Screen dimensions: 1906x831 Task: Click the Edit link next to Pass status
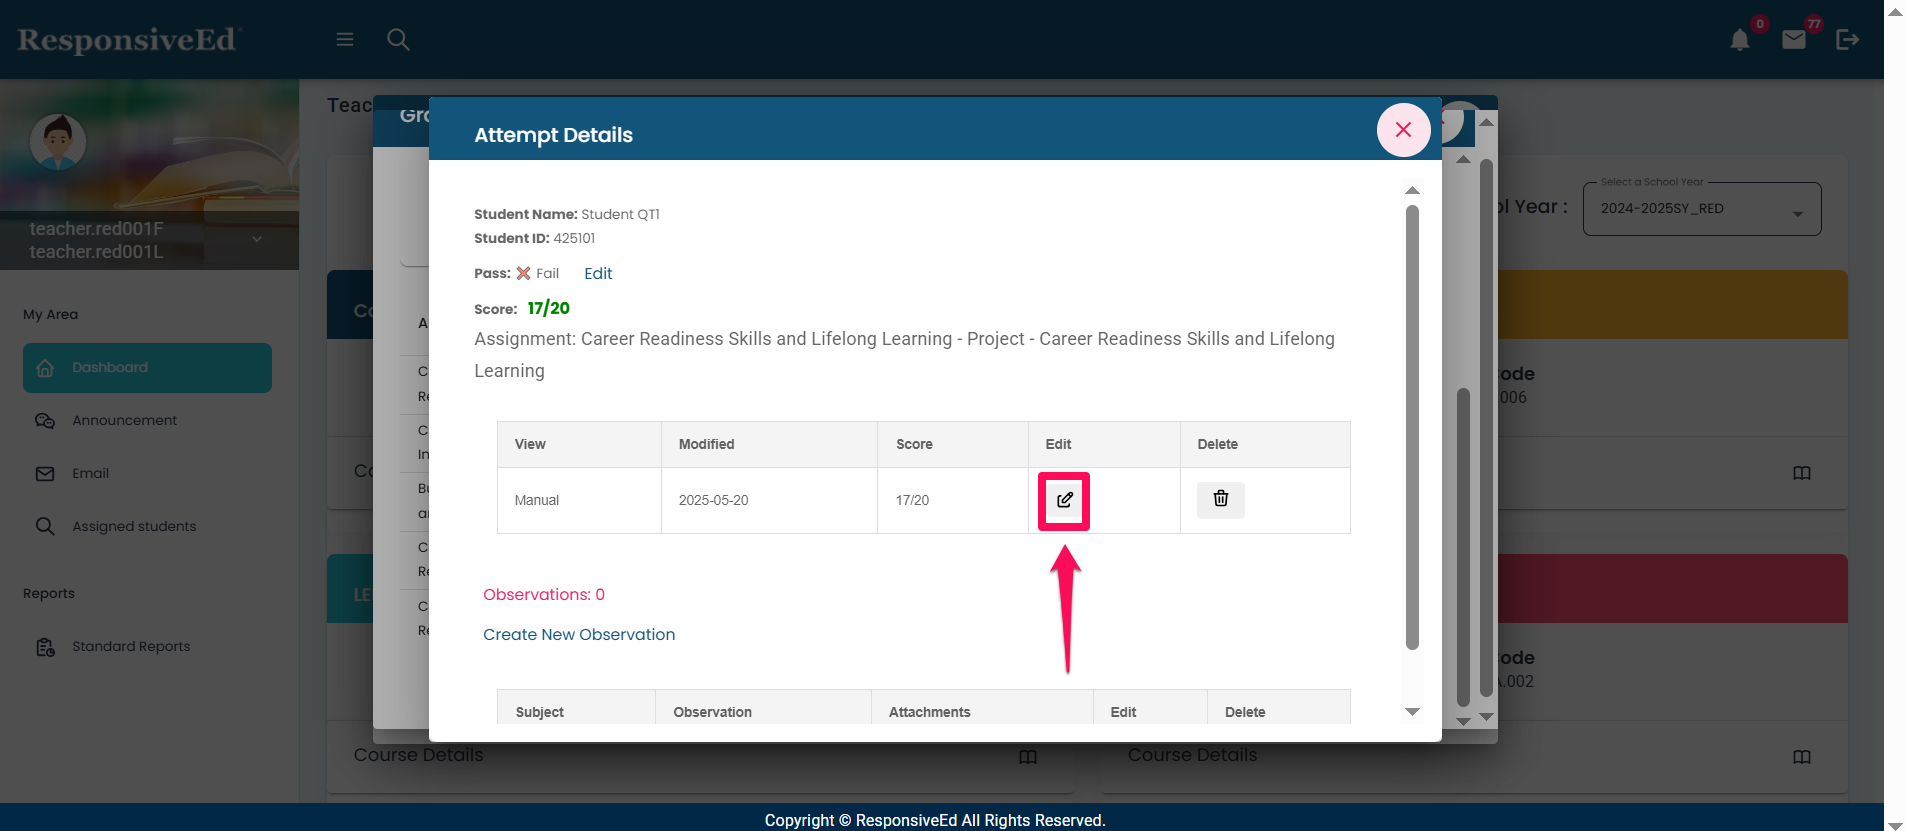click(598, 273)
